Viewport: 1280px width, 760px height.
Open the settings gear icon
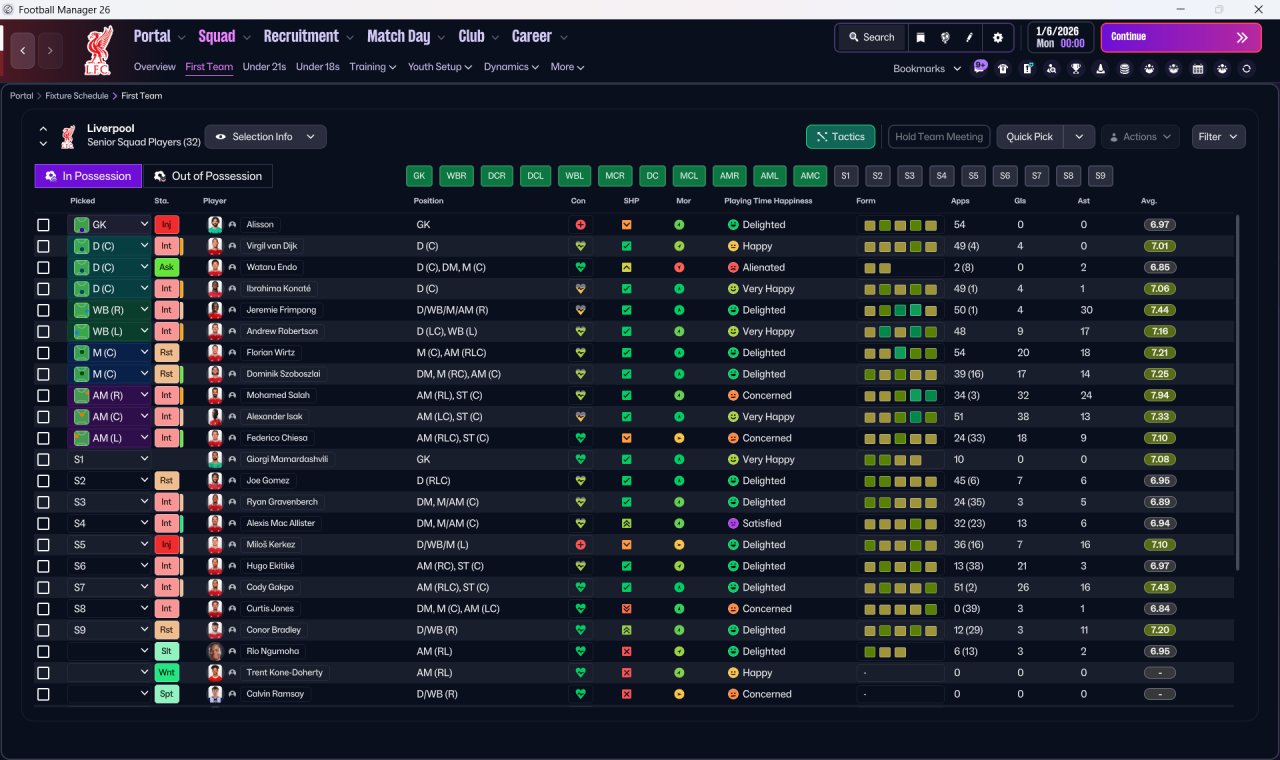coord(997,37)
